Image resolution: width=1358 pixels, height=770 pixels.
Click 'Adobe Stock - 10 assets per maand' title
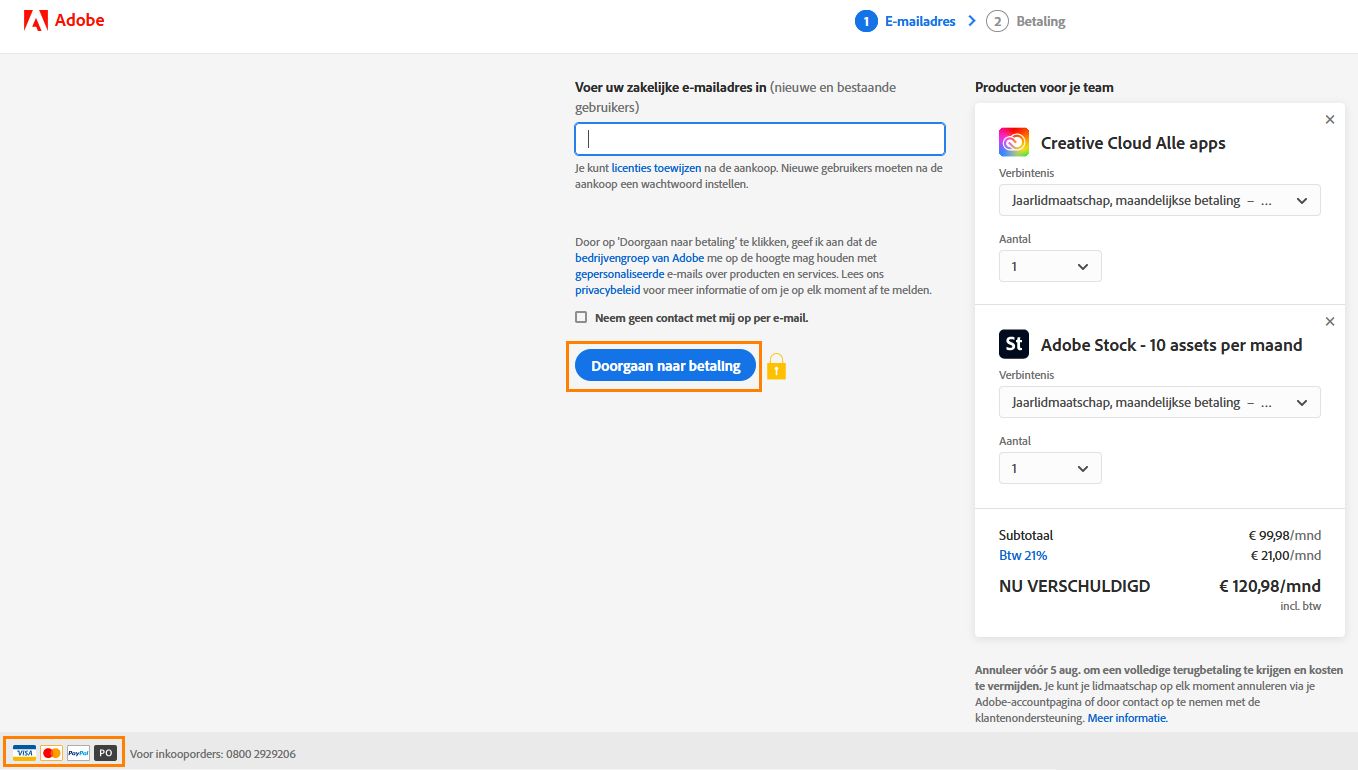click(x=1171, y=345)
